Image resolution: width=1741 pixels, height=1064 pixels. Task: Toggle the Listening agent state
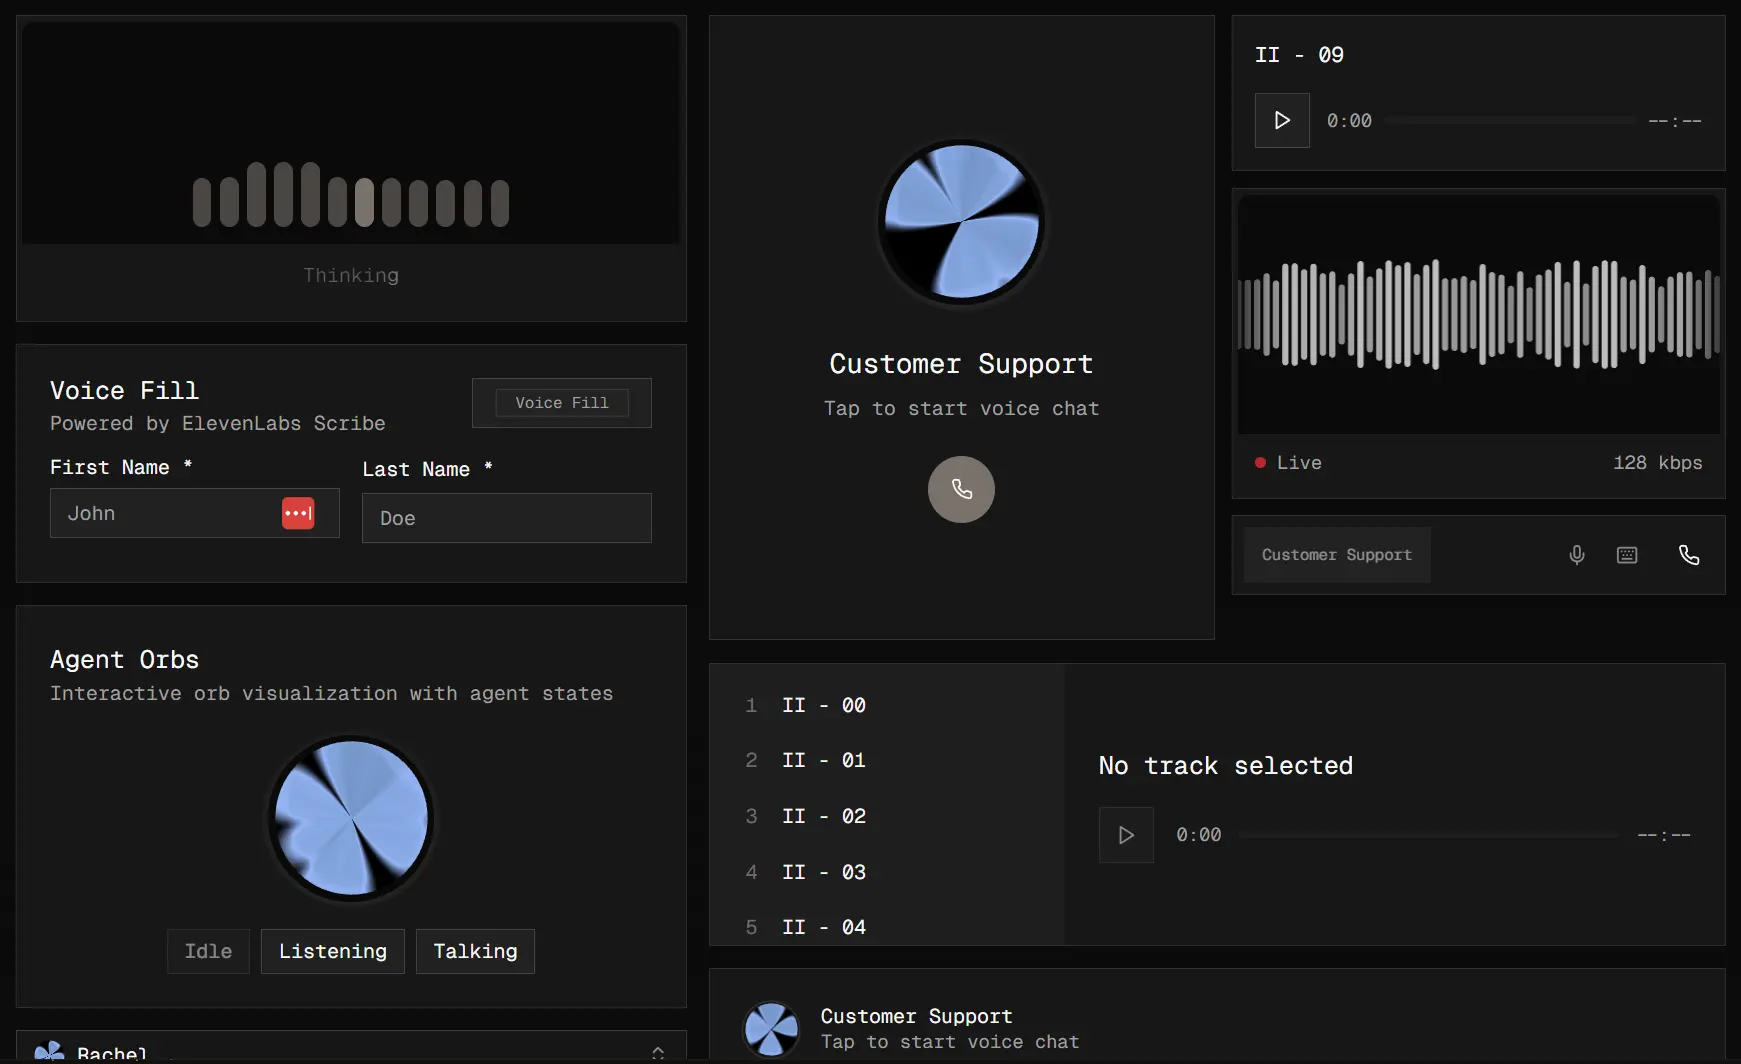332,951
